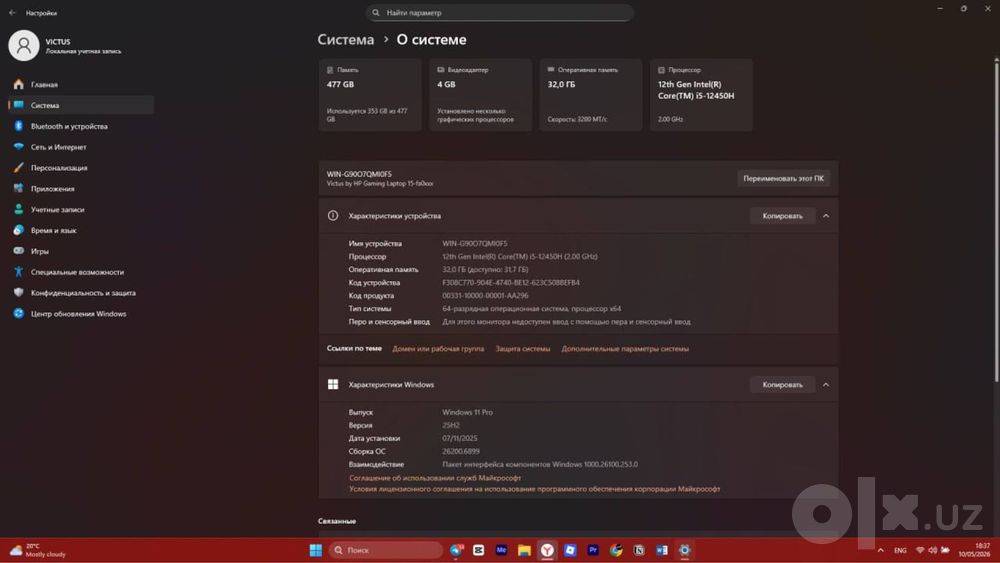
Task: Open Защита системы link
Action: coord(523,349)
